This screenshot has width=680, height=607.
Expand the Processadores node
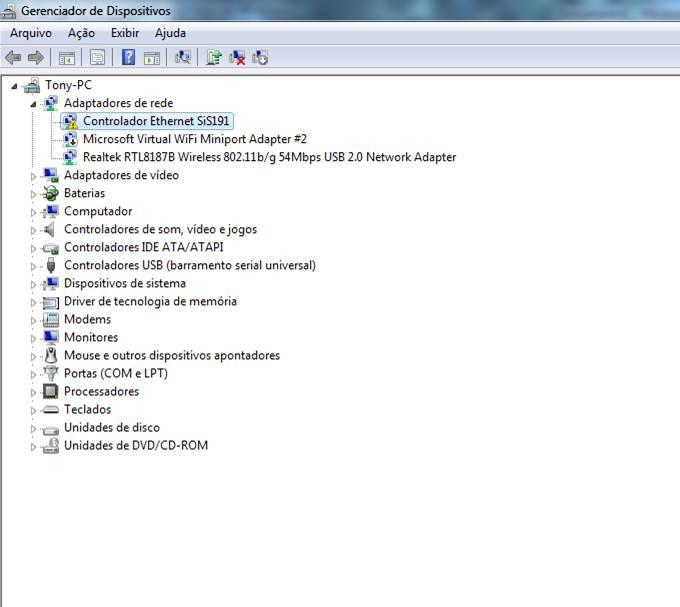tap(33, 392)
